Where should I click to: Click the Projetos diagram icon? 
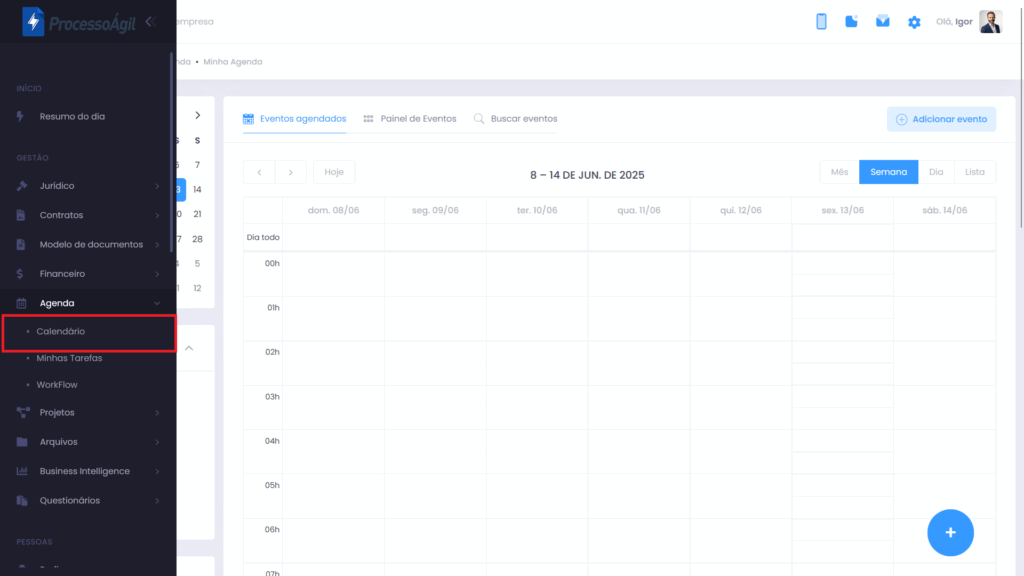(x=23, y=412)
